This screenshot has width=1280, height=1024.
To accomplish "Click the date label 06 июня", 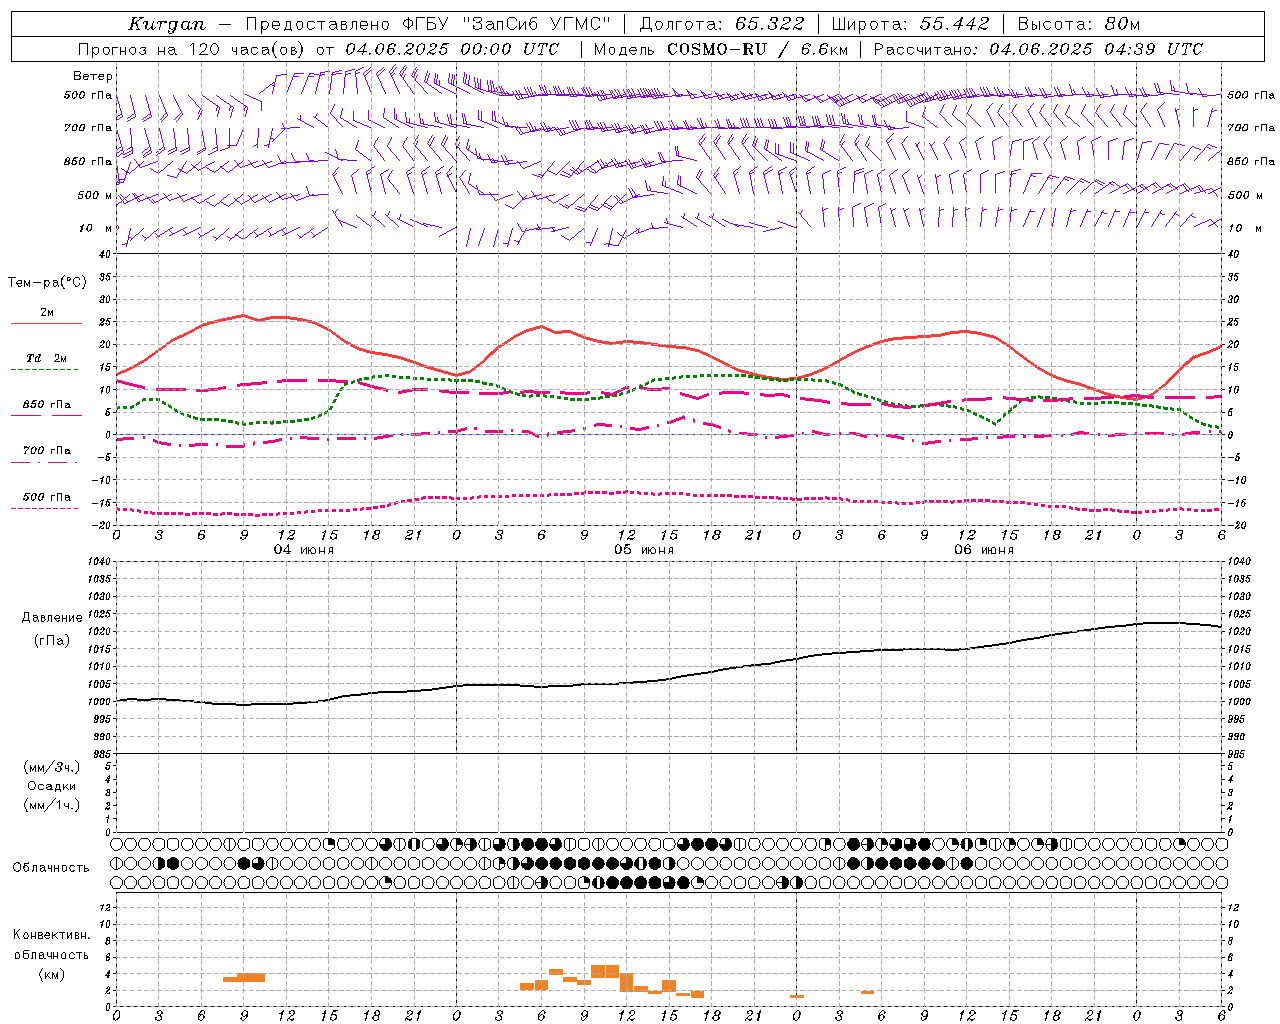I will click(983, 550).
